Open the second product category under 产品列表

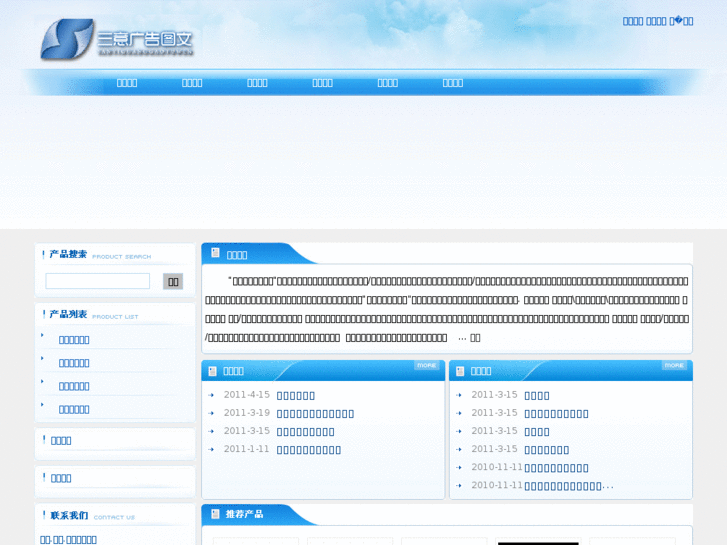click(x=74, y=363)
